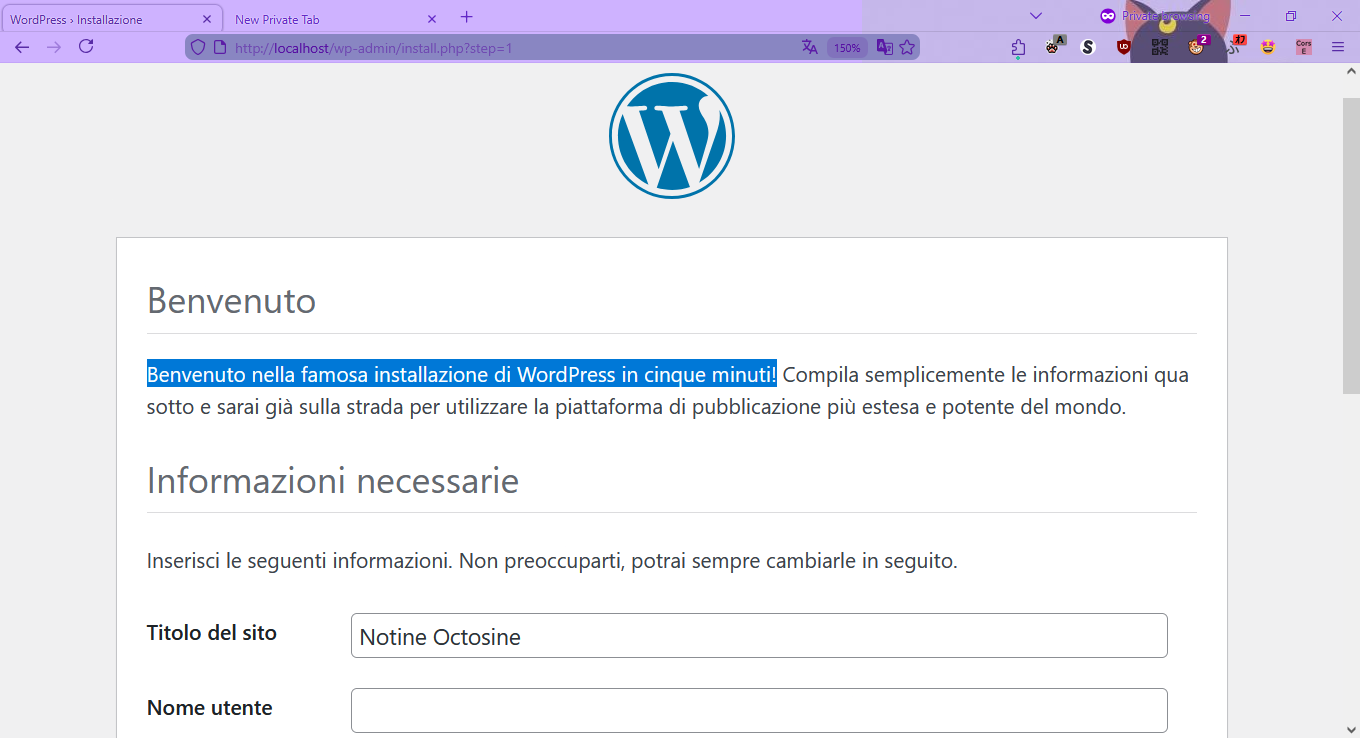
Task: Bookmark the page with the star icon
Action: point(907,46)
